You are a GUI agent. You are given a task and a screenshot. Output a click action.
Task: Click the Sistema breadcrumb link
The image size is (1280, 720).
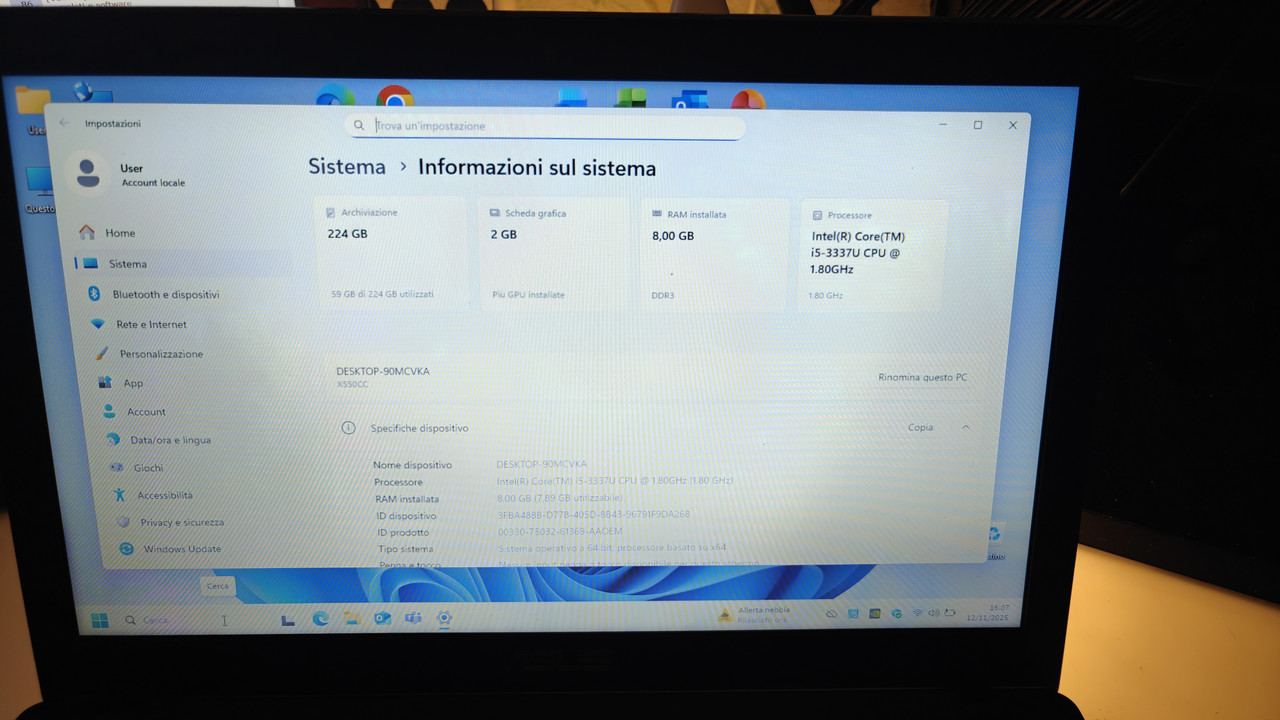[347, 167]
